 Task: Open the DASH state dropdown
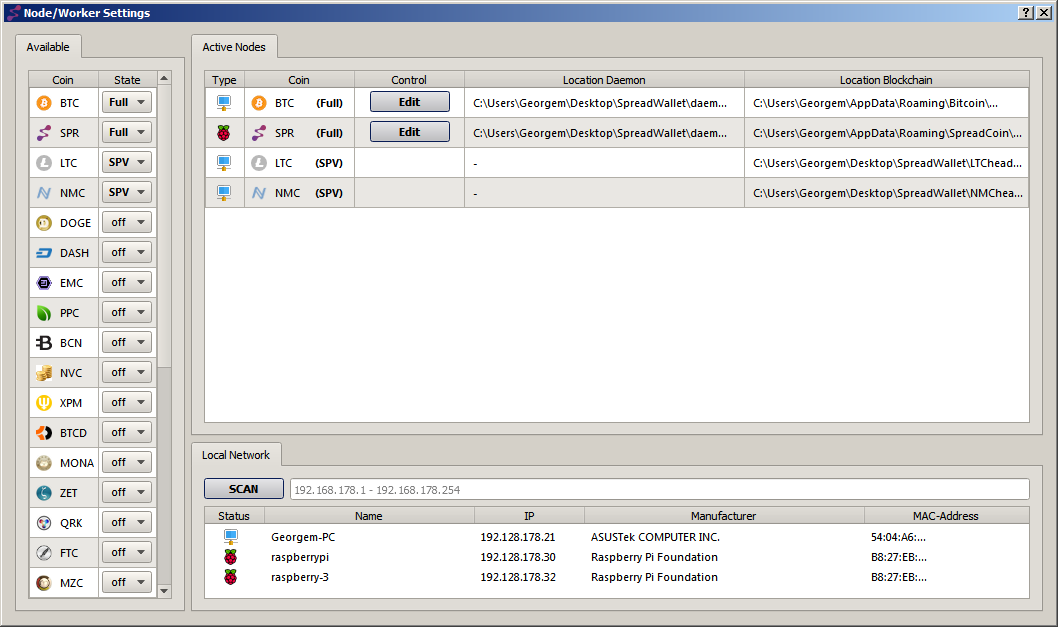pyautogui.click(x=127, y=252)
